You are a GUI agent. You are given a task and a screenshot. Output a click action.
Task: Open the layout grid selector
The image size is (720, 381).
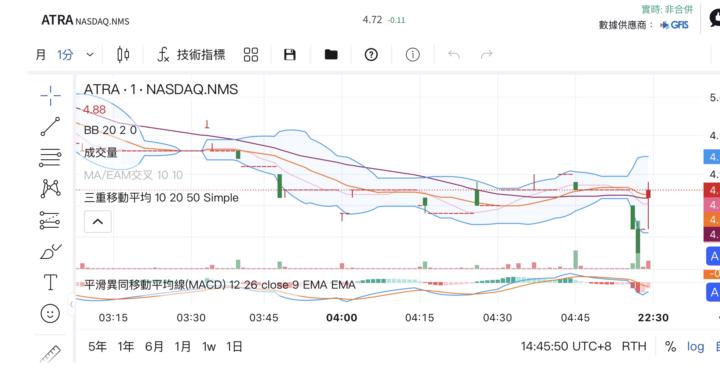[x=251, y=55]
